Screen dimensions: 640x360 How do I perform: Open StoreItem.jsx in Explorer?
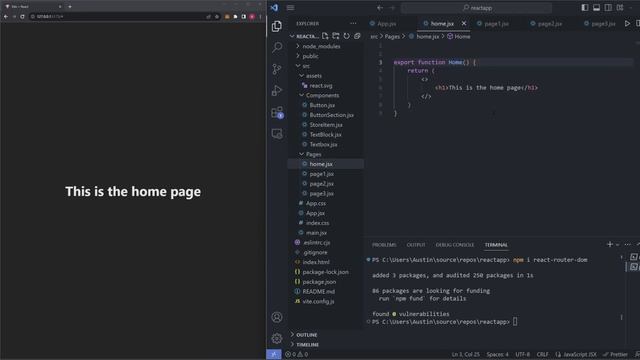(326, 124)
